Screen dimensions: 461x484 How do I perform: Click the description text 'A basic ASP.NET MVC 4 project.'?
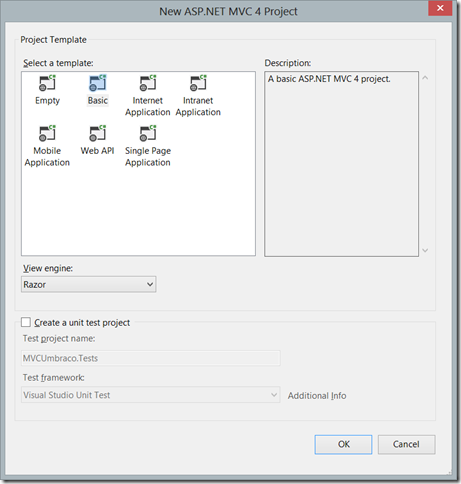(x=329, y=79)
